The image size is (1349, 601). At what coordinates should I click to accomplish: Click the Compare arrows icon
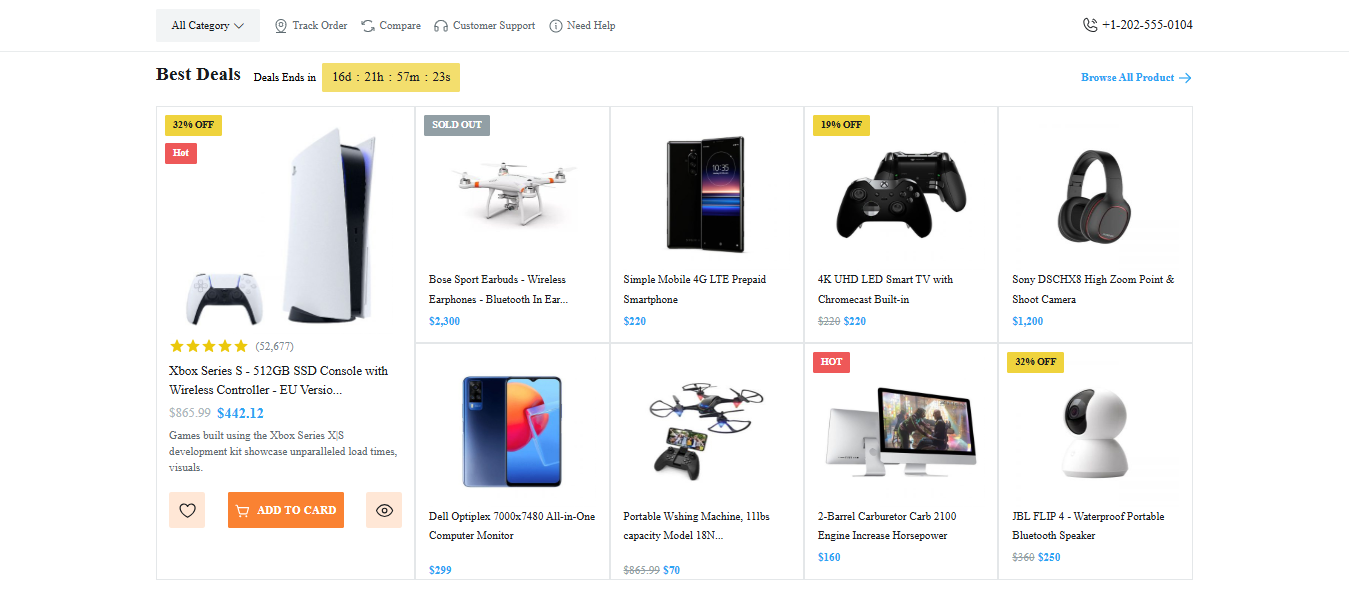tap(368, 26)
